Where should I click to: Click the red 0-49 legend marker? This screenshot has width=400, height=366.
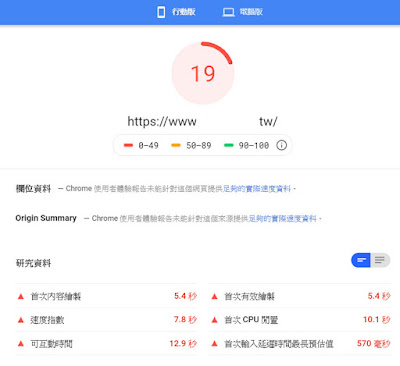(128, 145)
